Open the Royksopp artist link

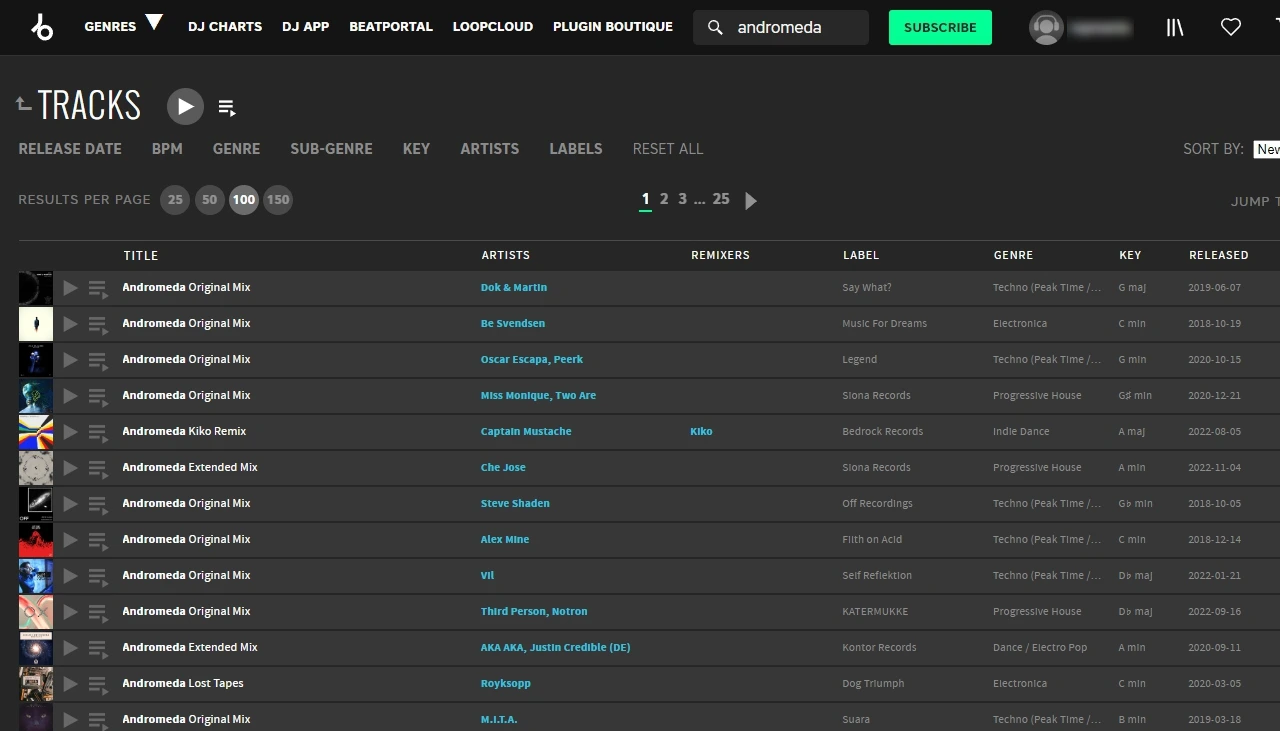click(505, 684)
